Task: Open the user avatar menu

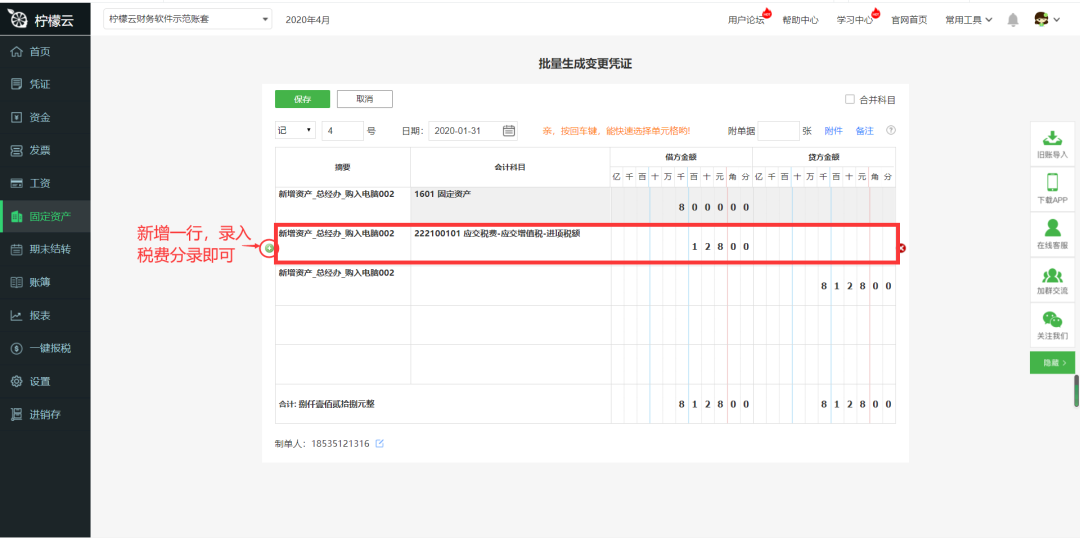Action: pos(1047,19)
